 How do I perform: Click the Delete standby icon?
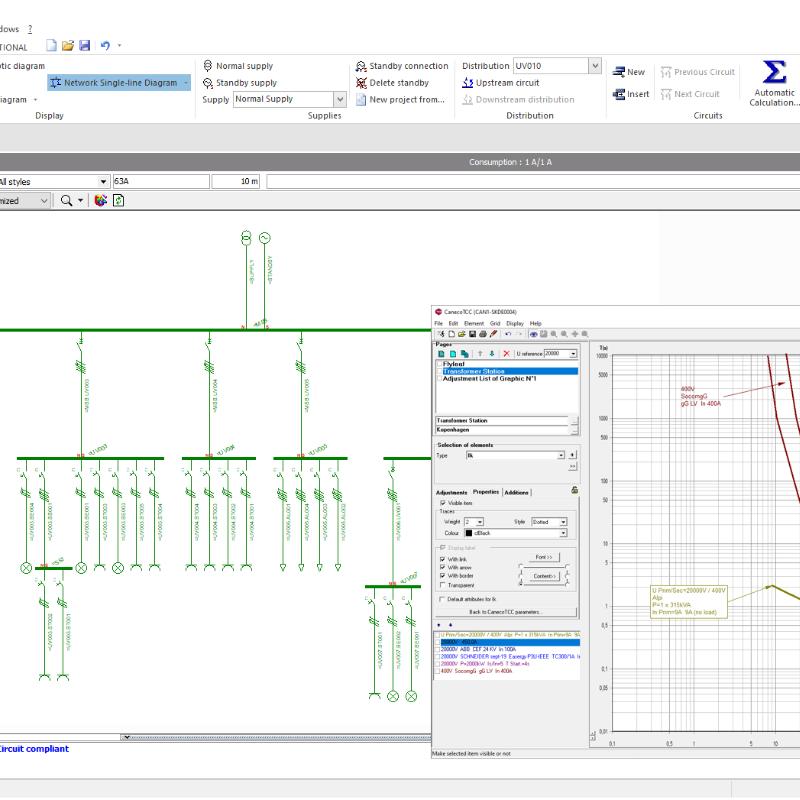click(x=361, y=83)
